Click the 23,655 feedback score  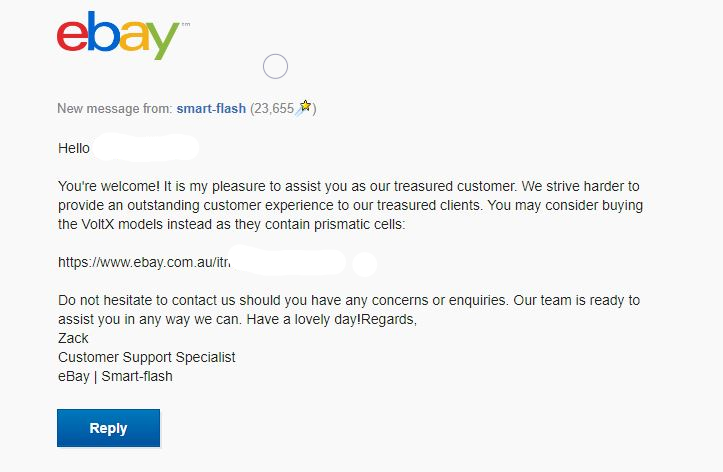(x=271, y=109)
